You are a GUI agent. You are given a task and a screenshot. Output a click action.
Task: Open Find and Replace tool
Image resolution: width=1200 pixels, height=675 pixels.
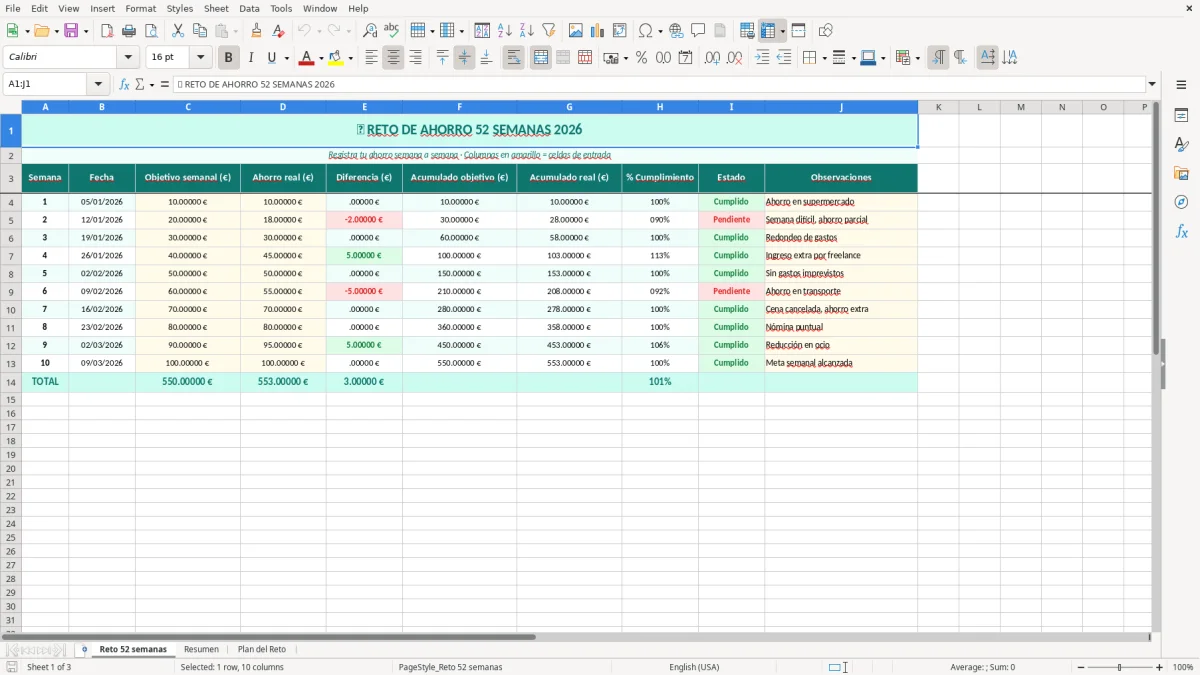pos(370,31)
